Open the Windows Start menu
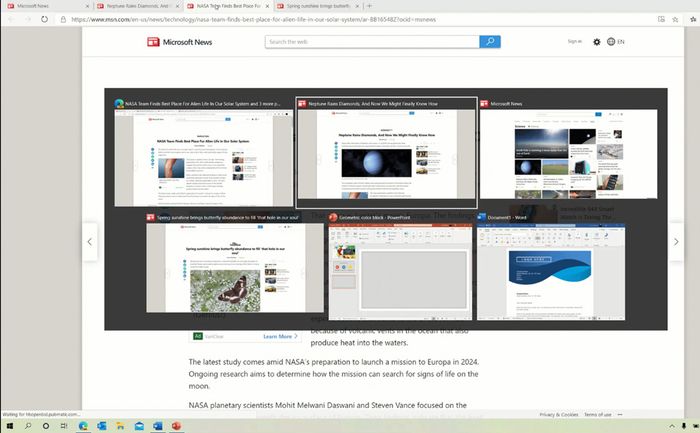 9,426
